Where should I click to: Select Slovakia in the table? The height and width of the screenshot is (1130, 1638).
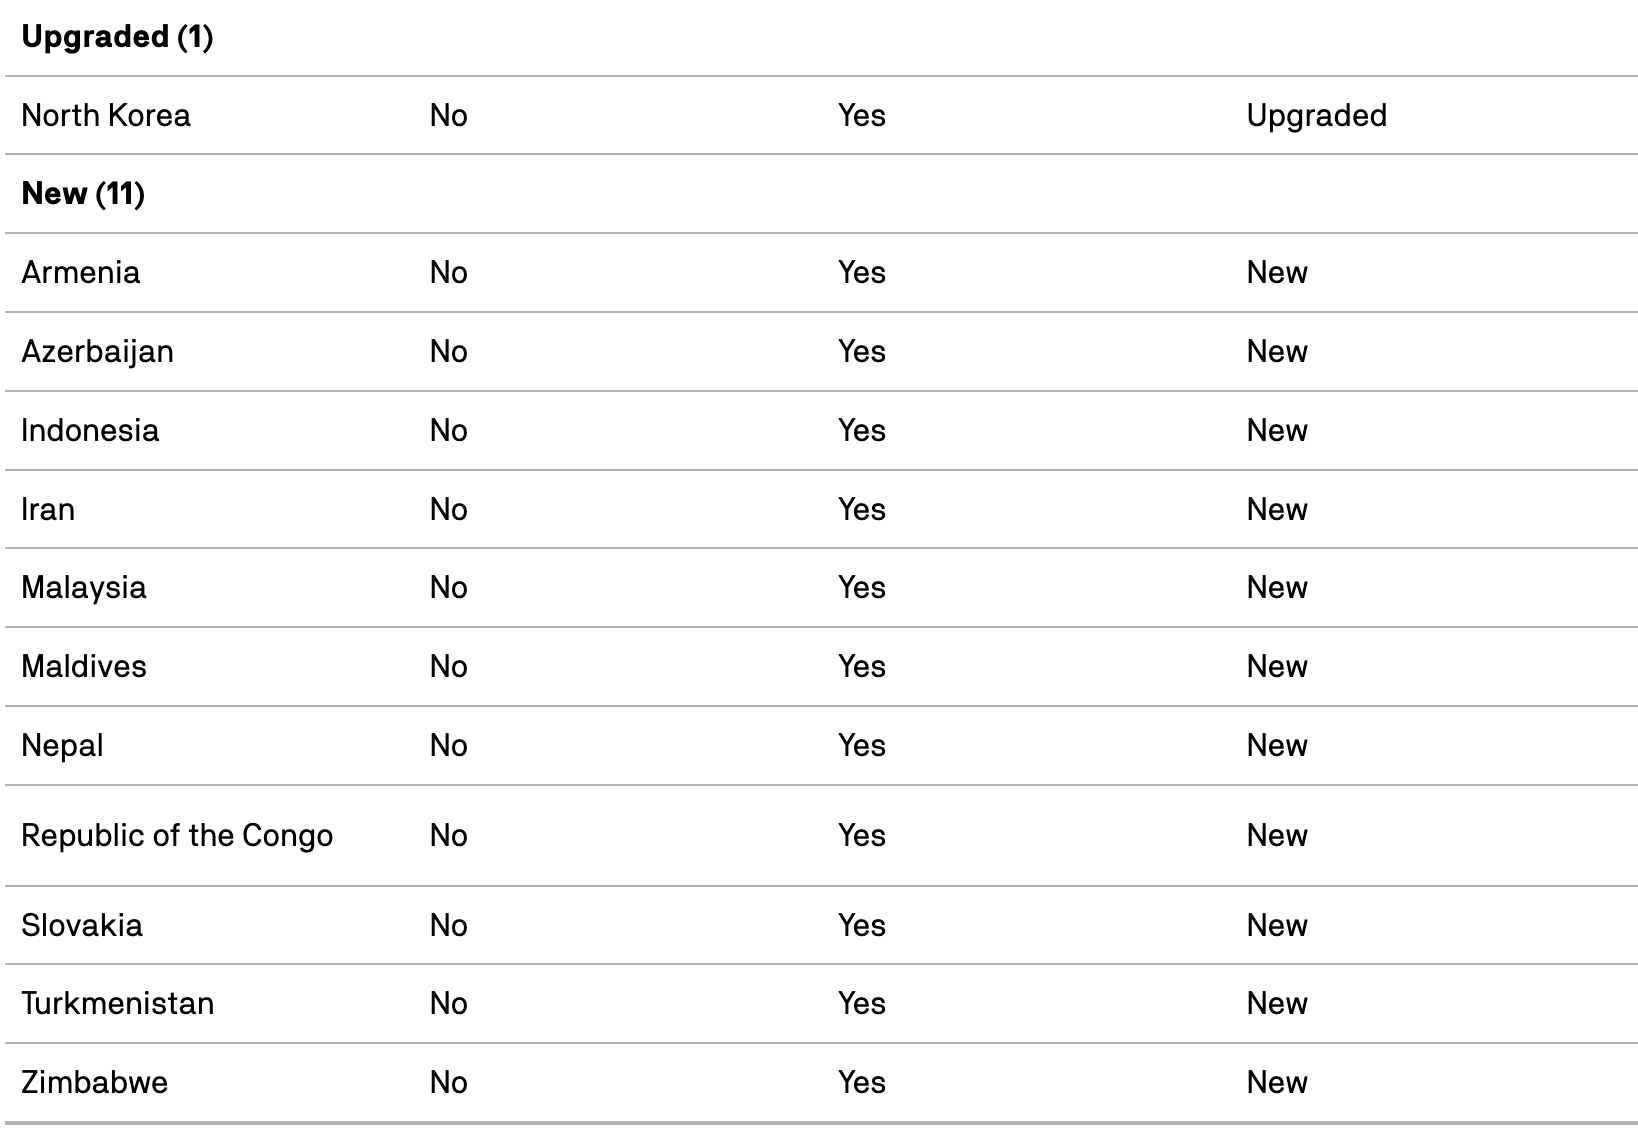82,925
